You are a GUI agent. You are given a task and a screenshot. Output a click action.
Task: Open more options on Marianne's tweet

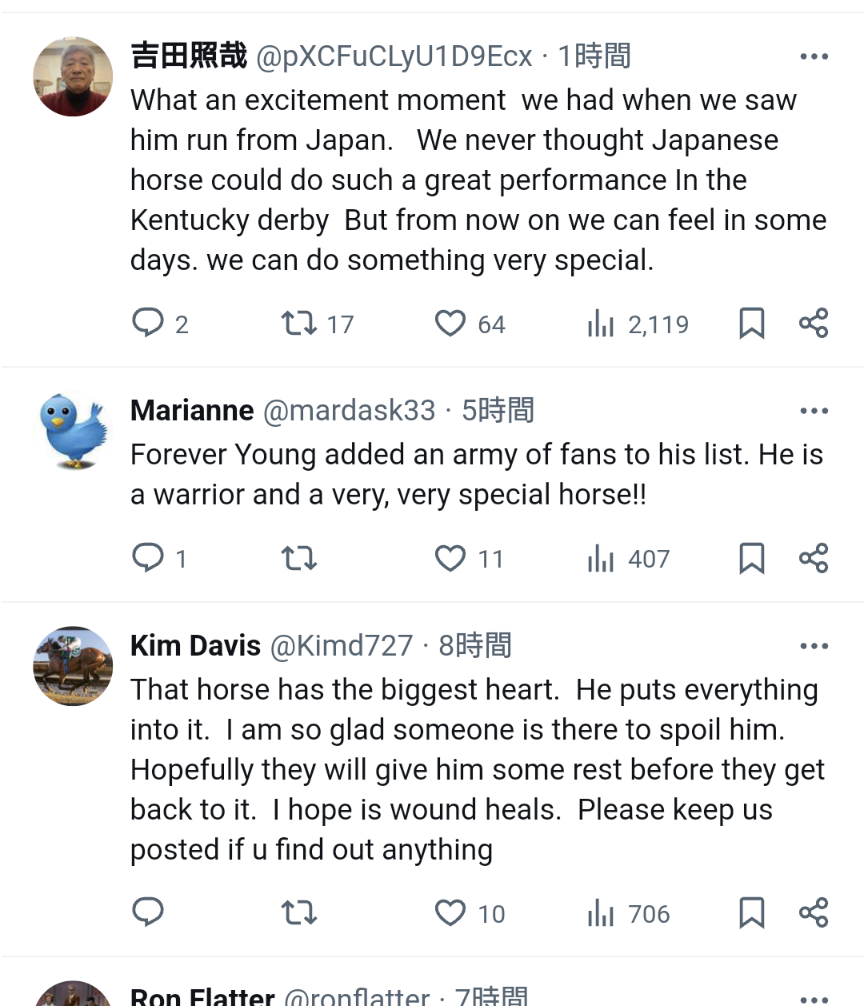(814, 411)
